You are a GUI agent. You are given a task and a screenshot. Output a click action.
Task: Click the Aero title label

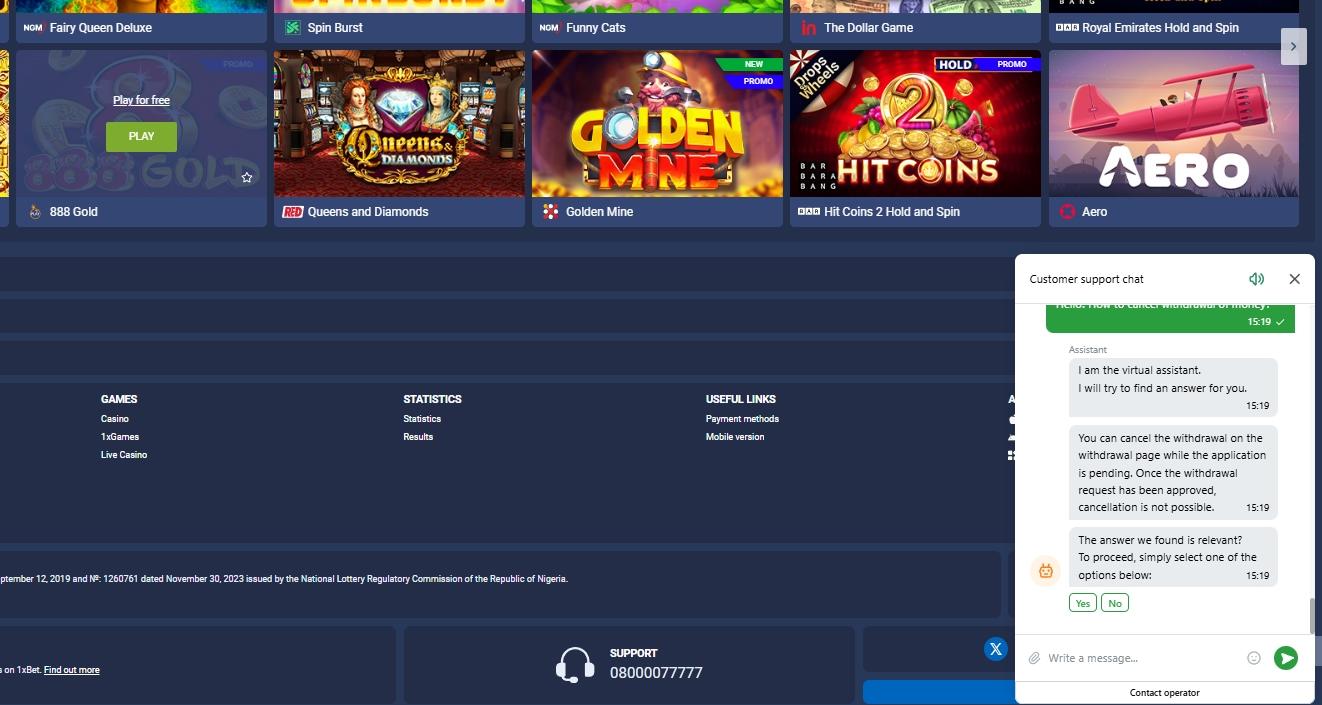[x=1094, y=212]
